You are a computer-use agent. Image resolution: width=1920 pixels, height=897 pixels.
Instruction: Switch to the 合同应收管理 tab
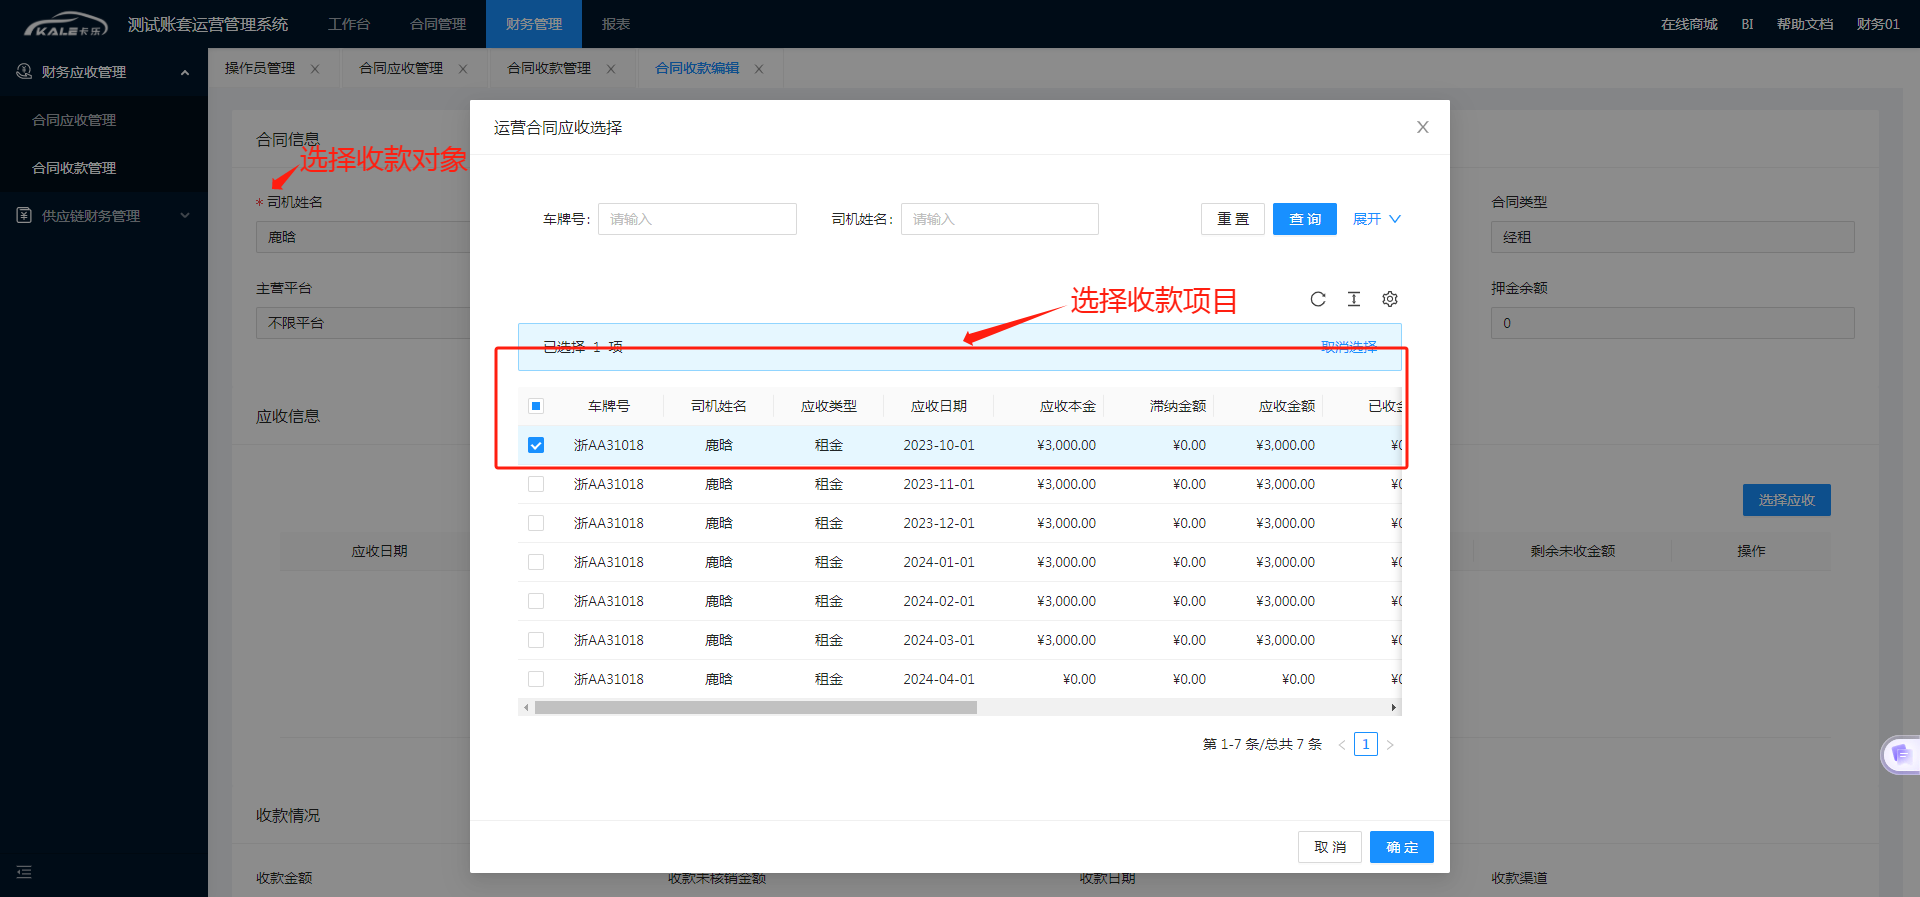(x=401, y=68)
